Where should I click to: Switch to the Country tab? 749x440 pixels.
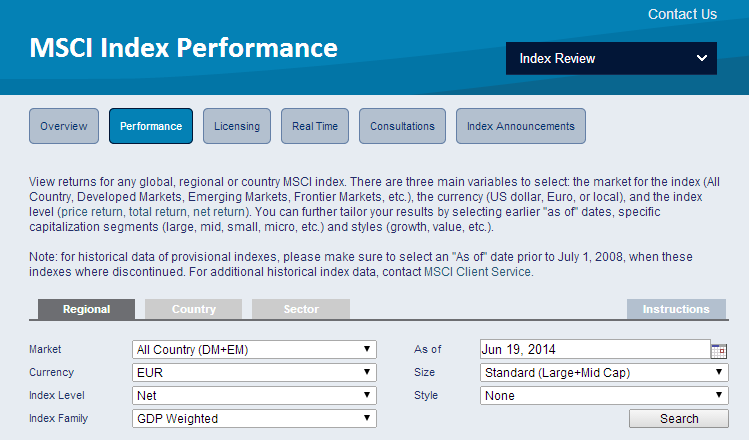193,309
